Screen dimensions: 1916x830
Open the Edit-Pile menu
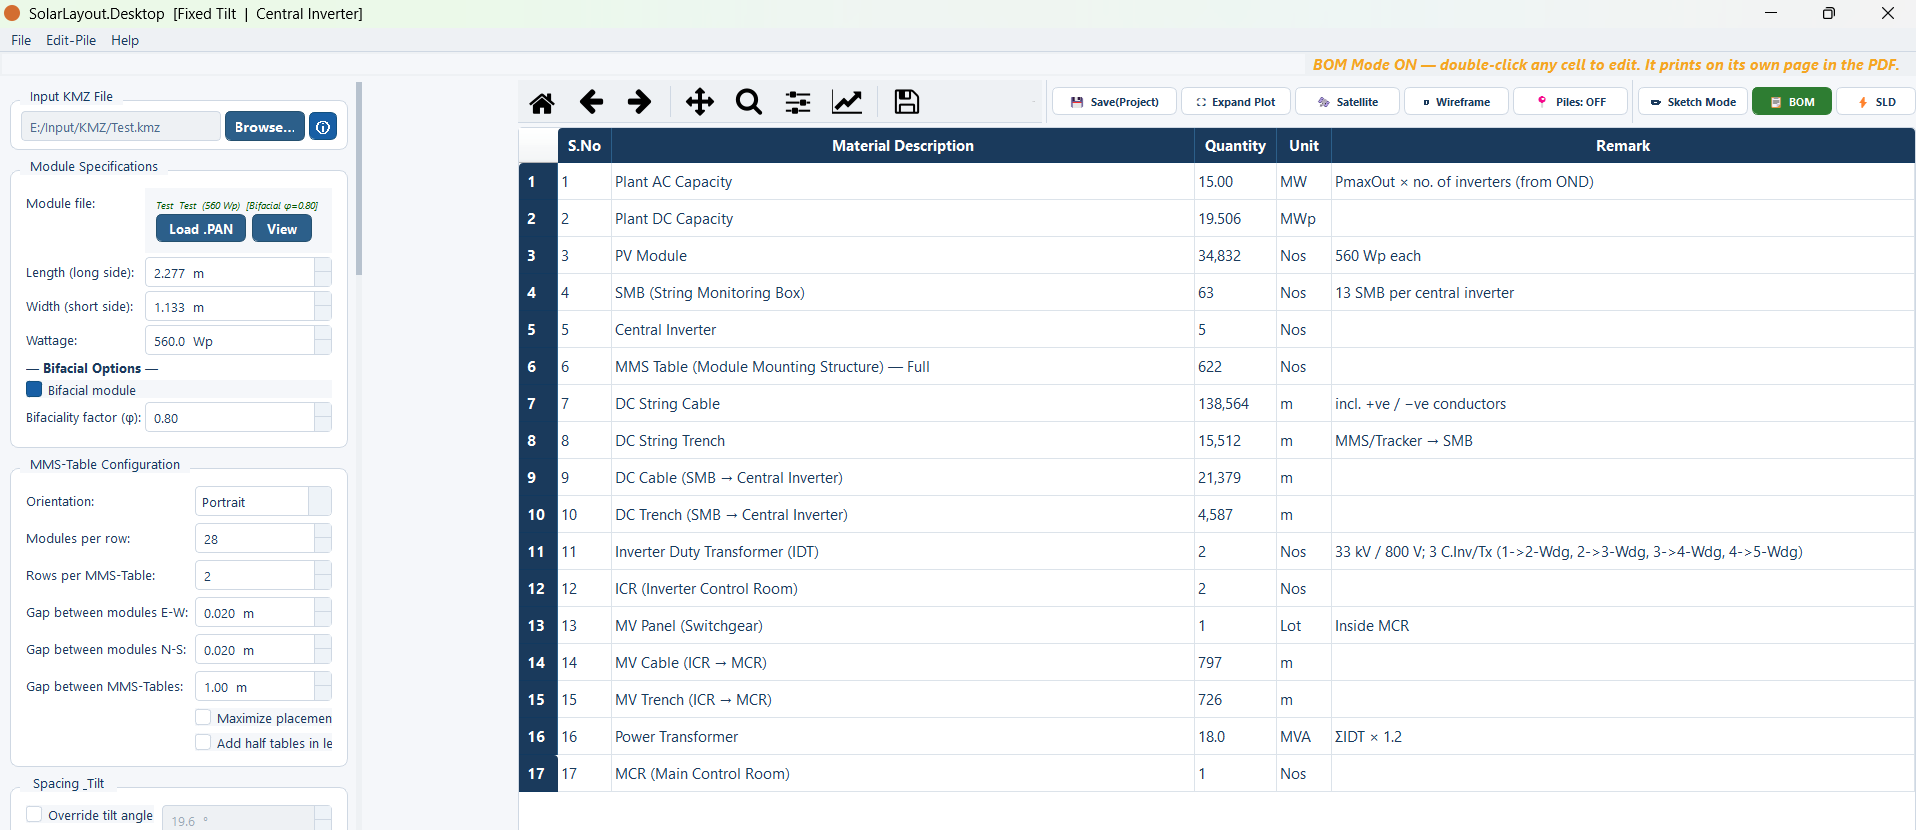click(71, 40)
